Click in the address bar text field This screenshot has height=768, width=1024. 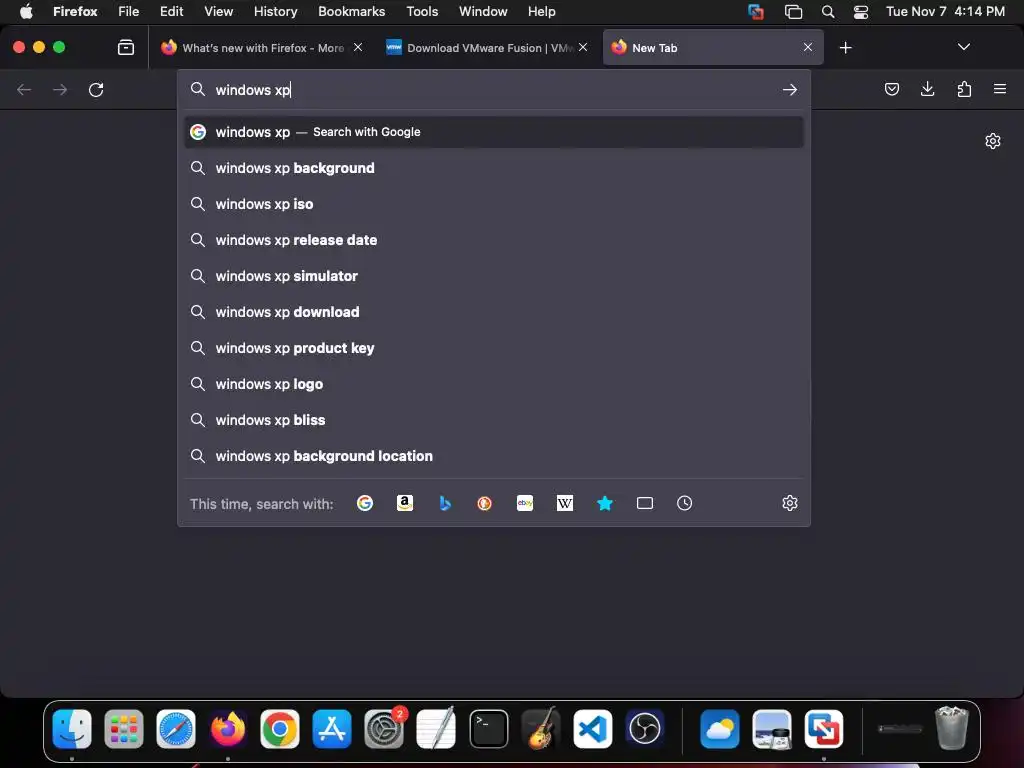click(493, 89)
